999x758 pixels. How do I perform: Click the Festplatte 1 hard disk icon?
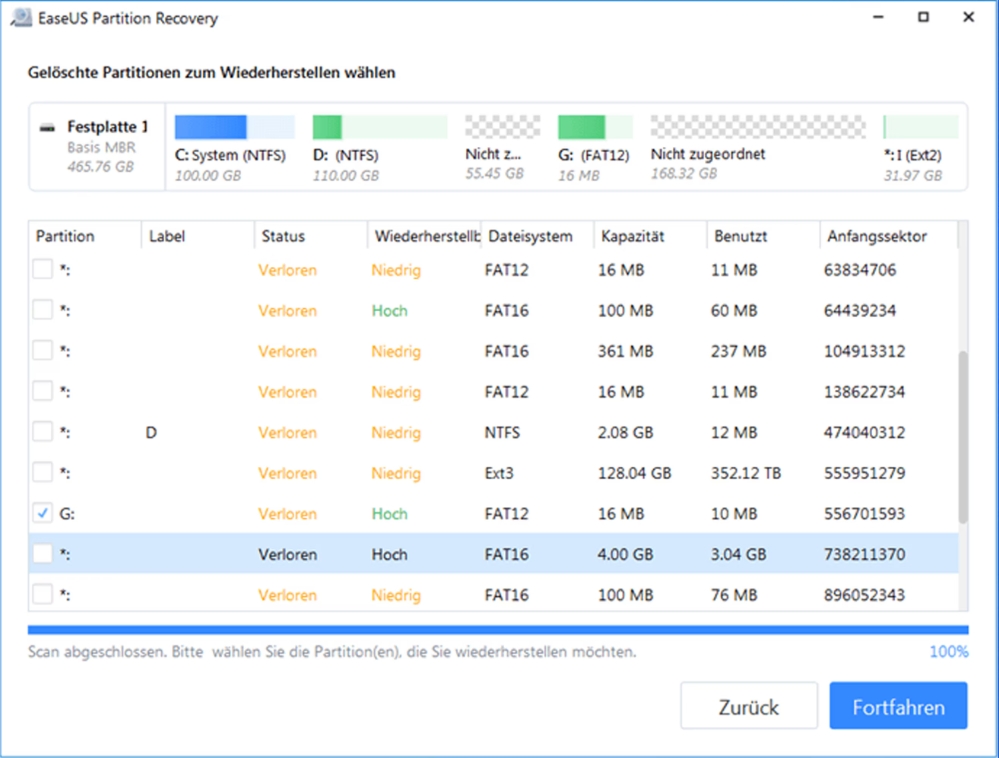tap(48, 128)
